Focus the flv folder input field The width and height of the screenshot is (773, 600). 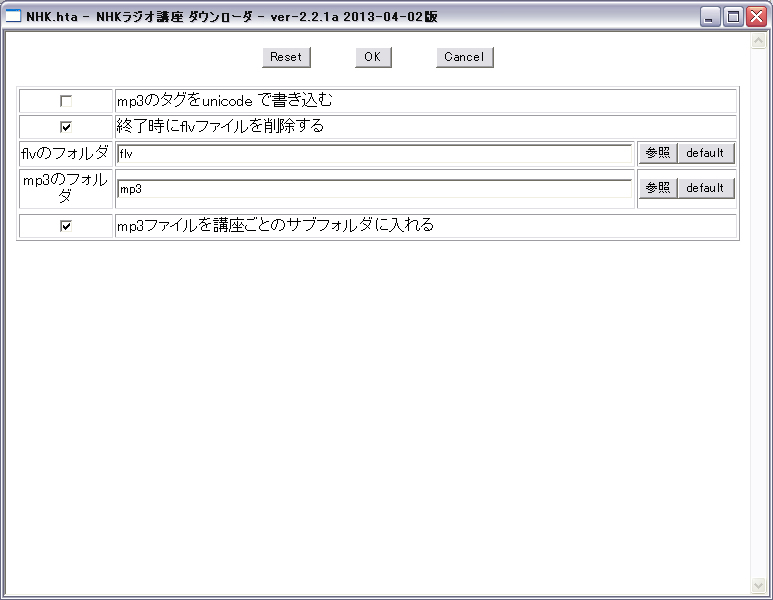375,154
